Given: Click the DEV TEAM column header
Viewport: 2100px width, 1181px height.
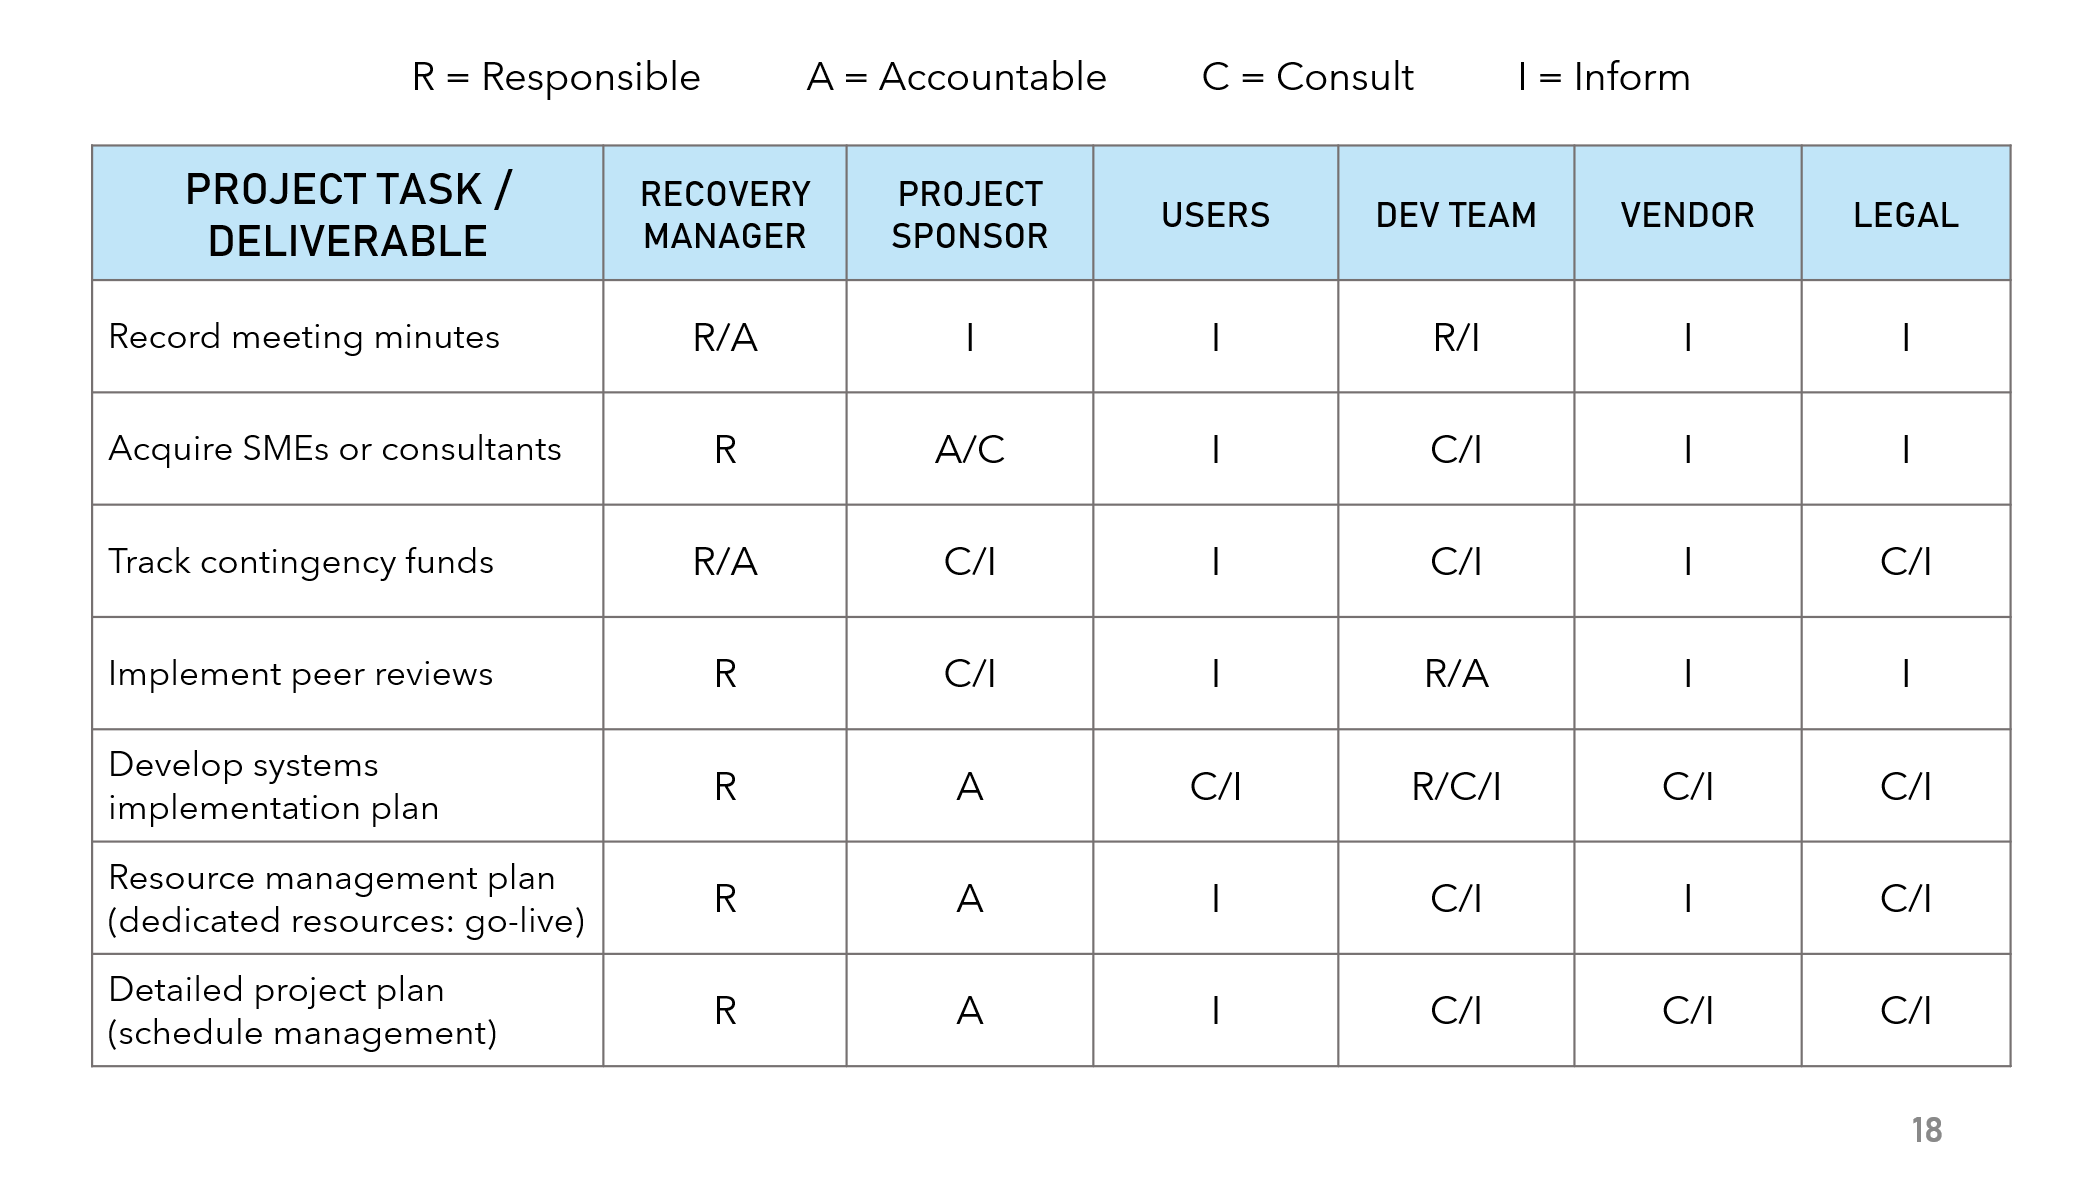Looking at the screenshot, I should pos(1456,213).
